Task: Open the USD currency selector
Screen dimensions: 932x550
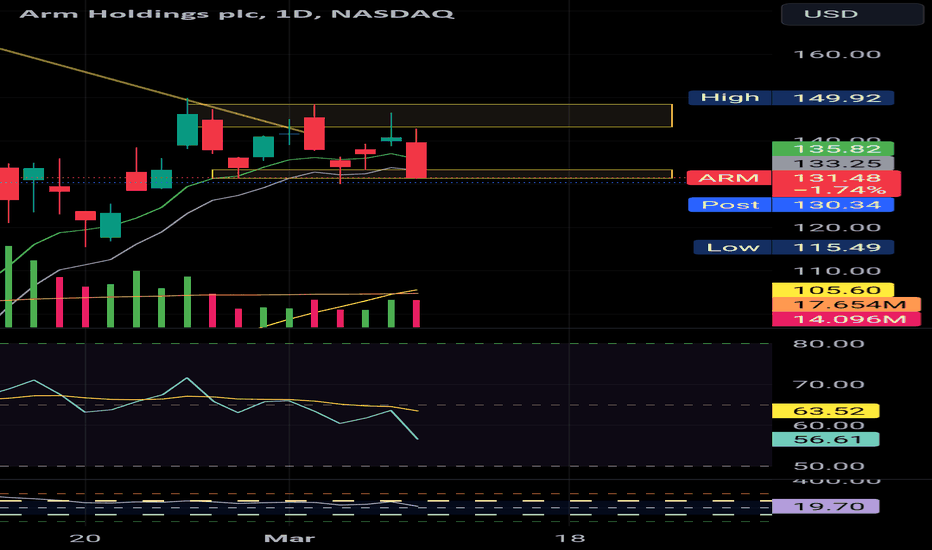Action: (x=852, y=14)
